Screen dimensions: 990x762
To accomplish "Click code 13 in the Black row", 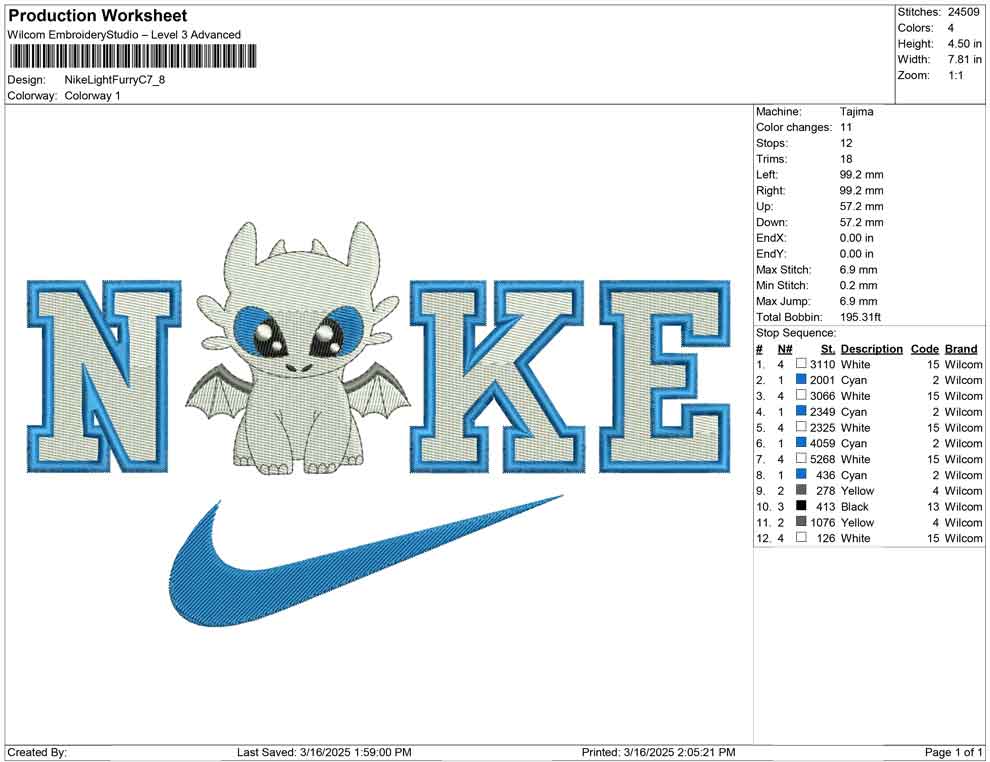I will (x=933, y=506).
